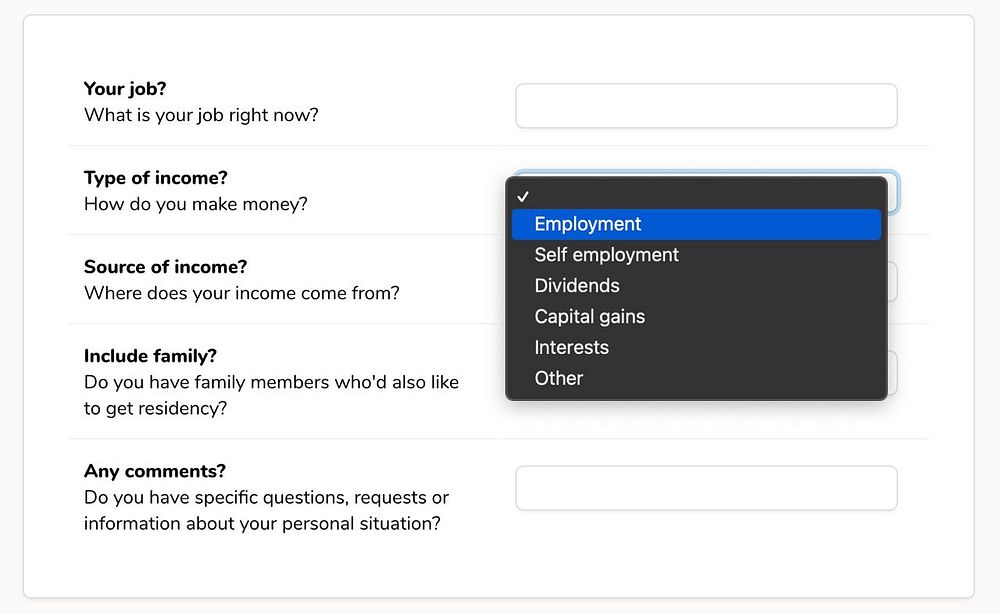
Task: Pick "Dividends" as the income type
Action: [x=577, y=286]
